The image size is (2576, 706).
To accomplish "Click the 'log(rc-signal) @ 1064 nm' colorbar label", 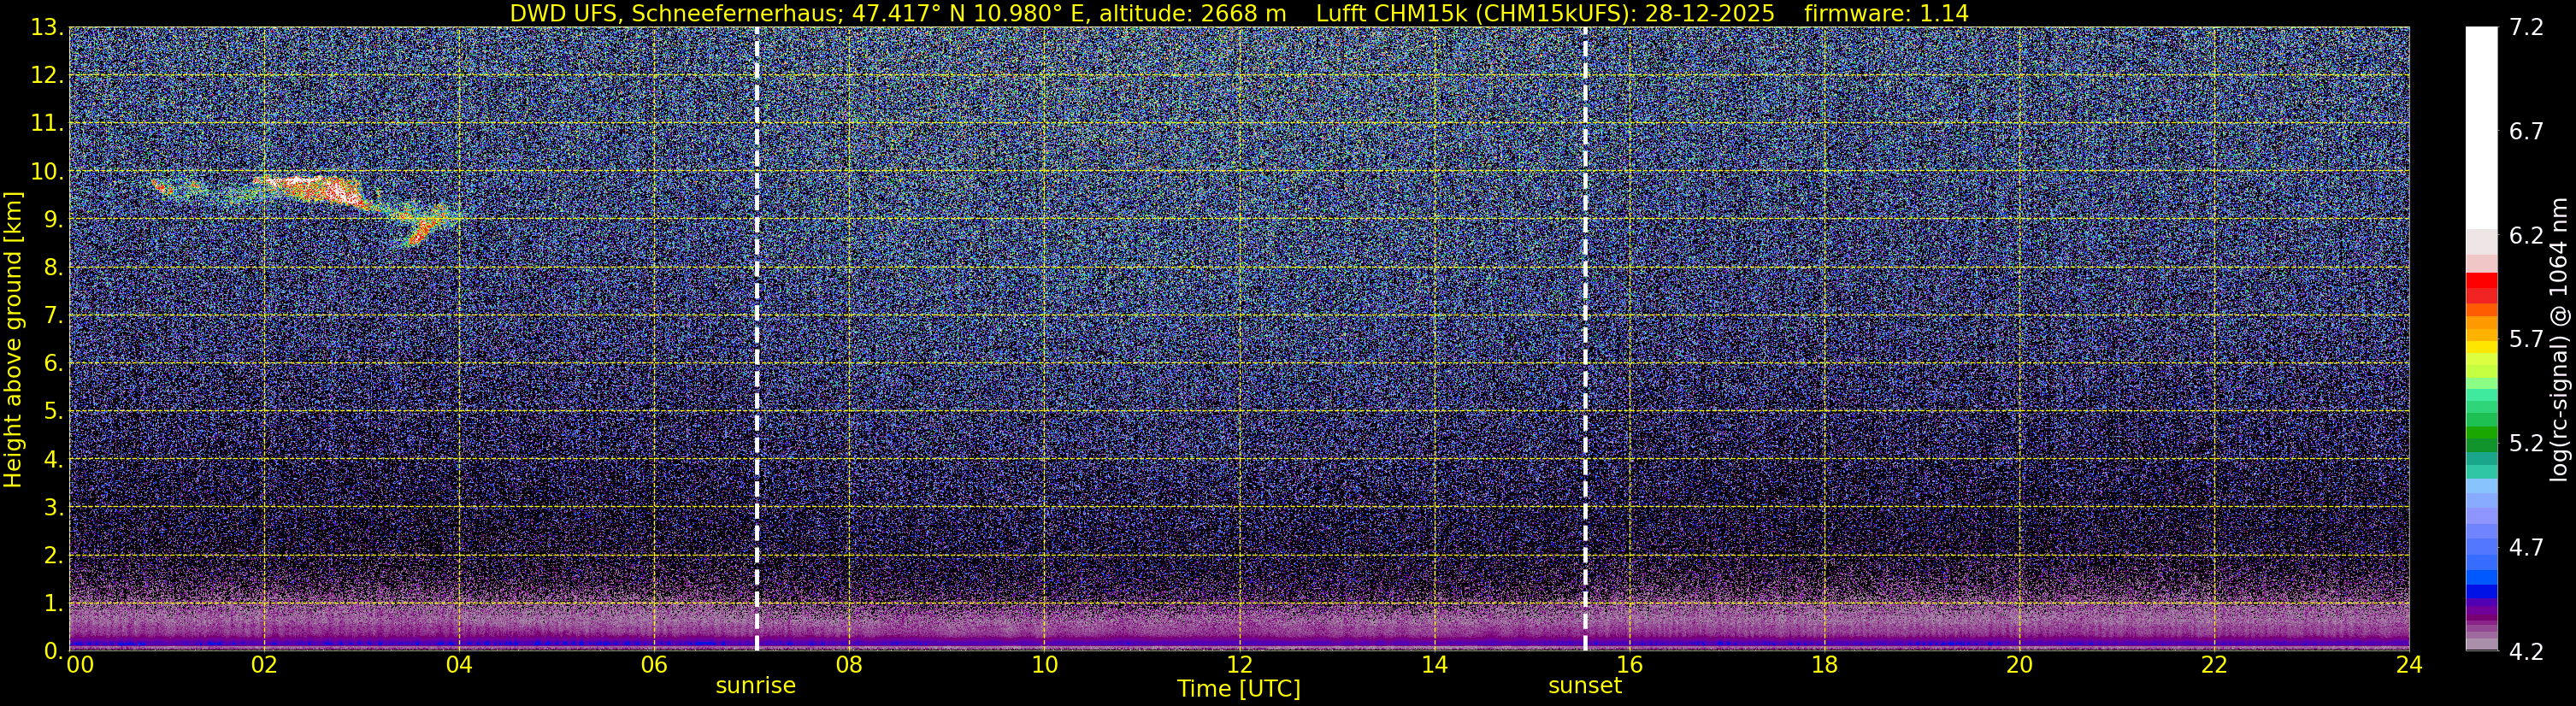I will coord(2559,340).
